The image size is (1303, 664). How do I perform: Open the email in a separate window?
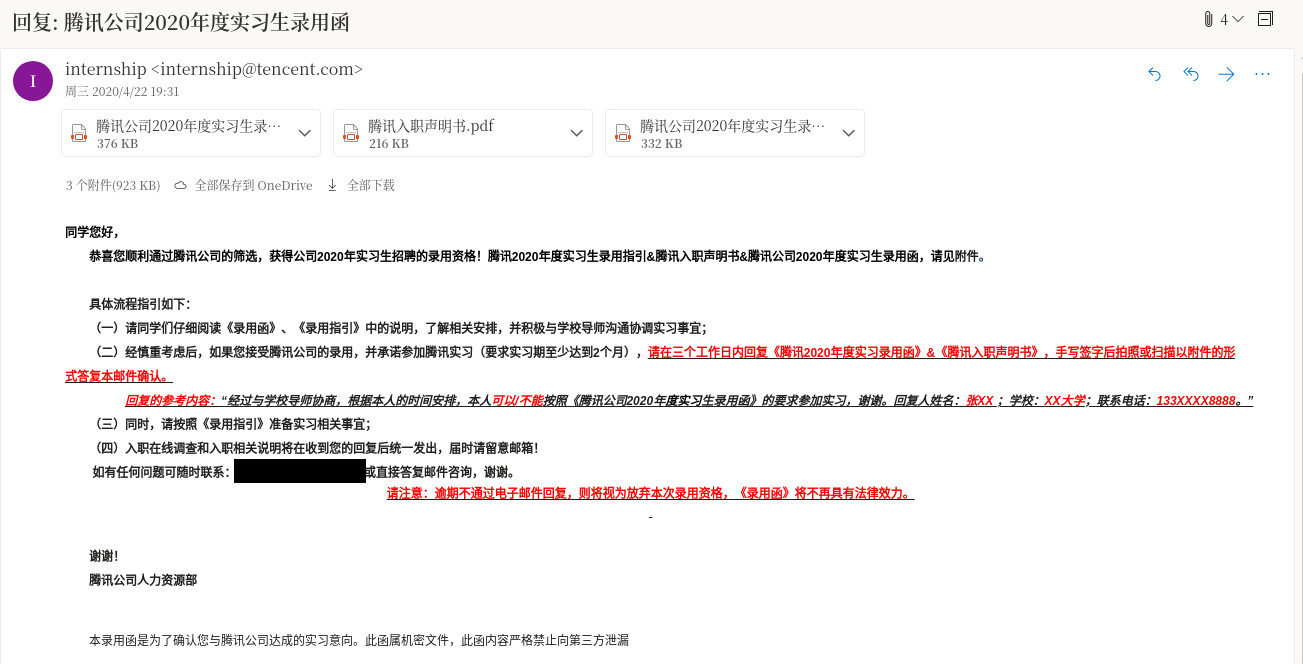[1266, 19]
